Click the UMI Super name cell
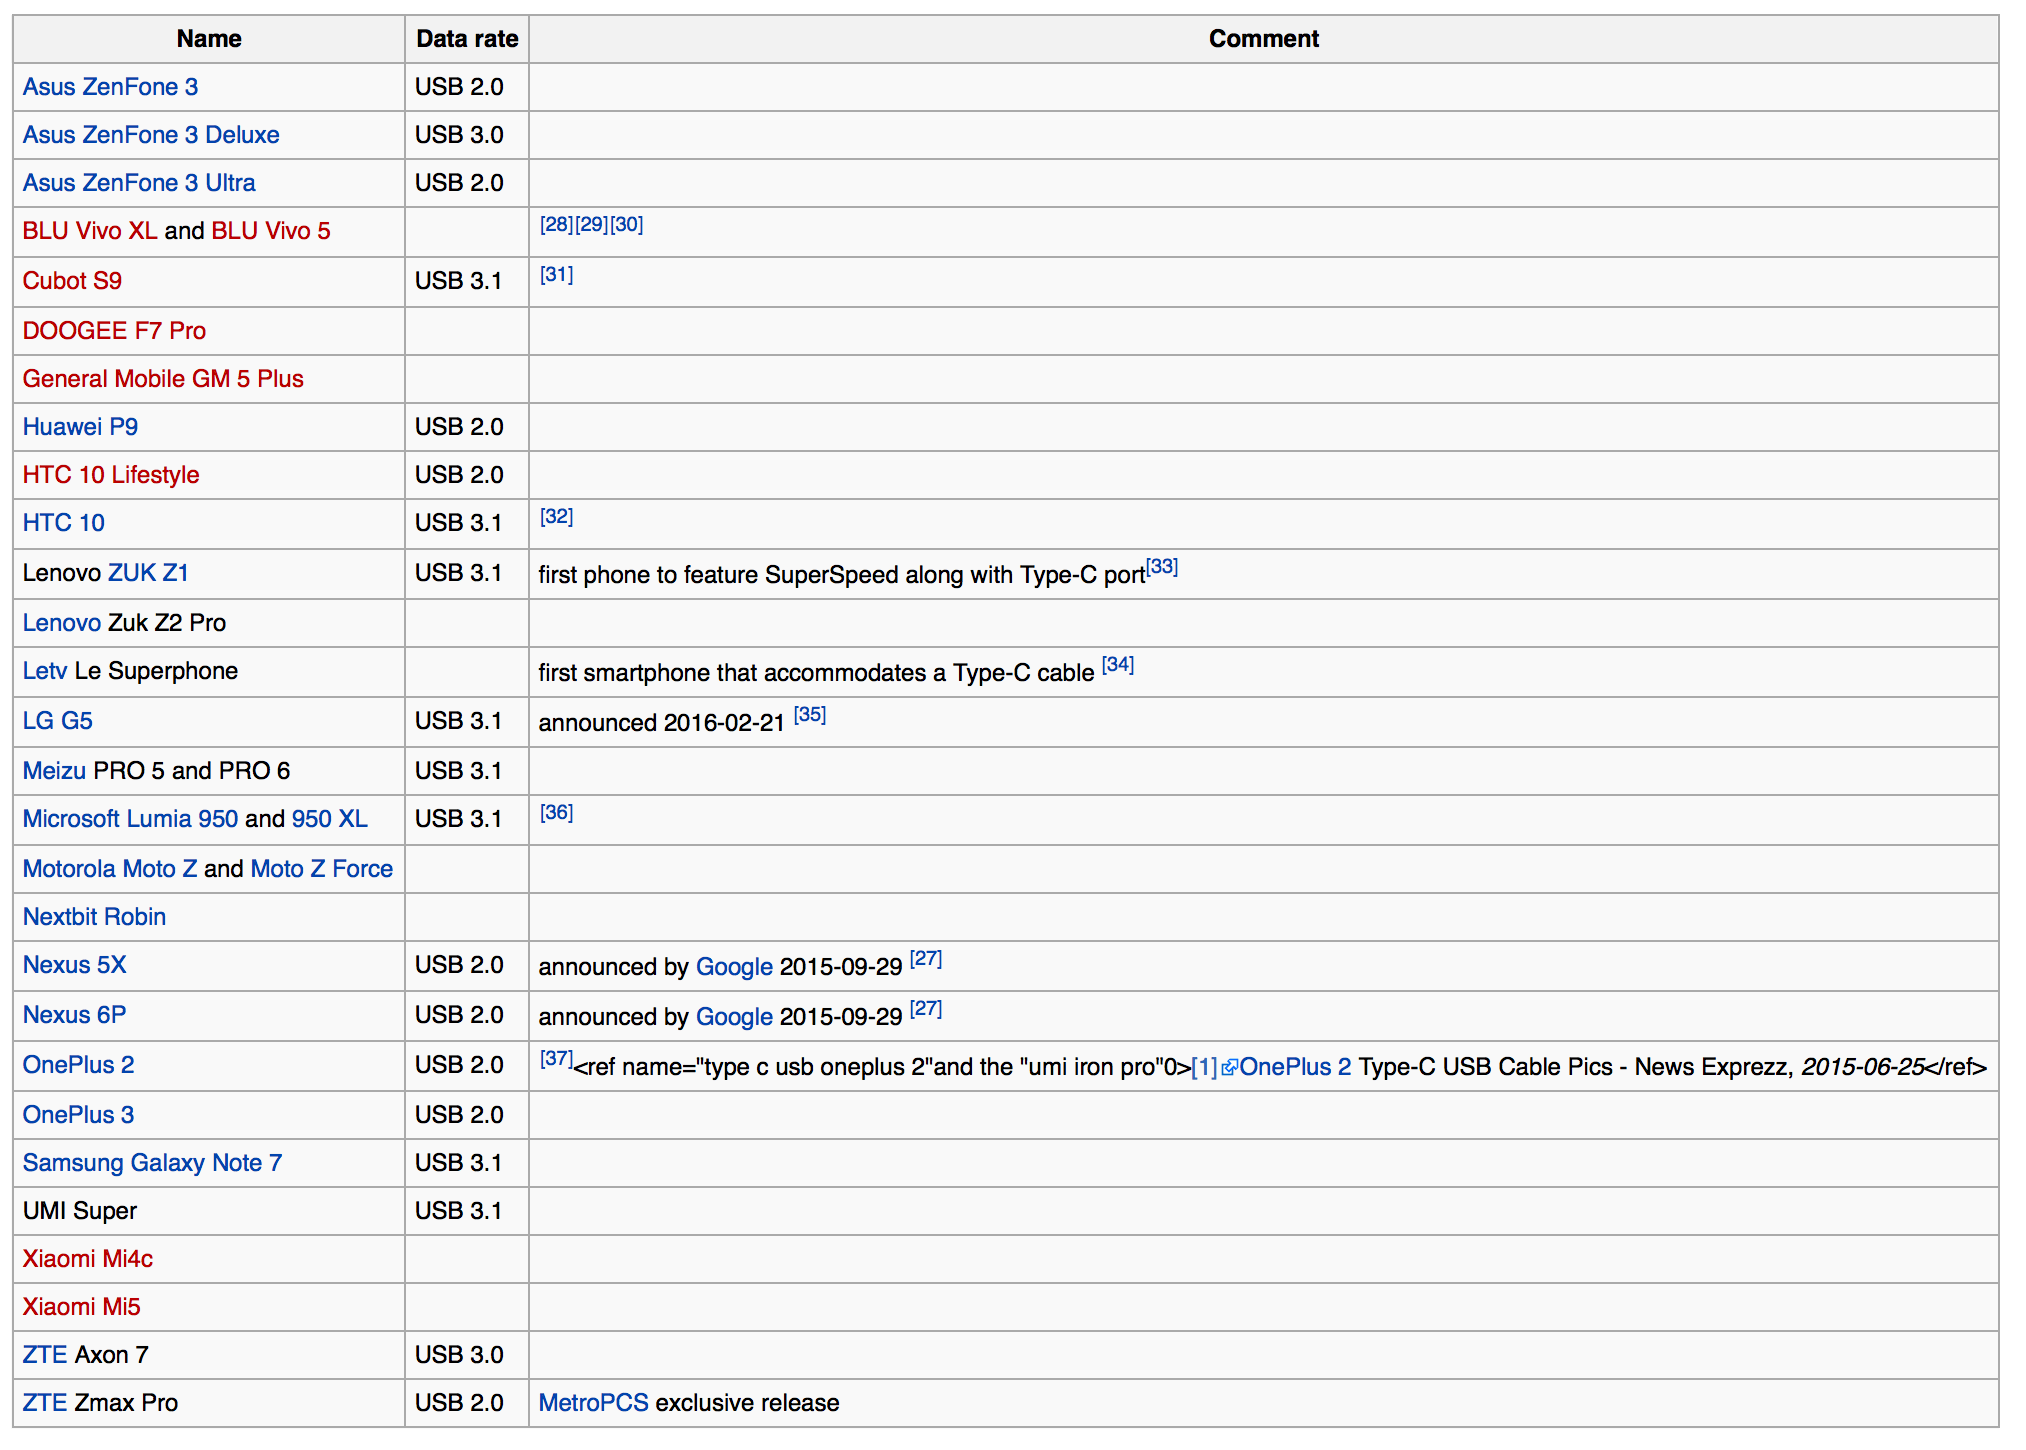 coord(209,1211)
